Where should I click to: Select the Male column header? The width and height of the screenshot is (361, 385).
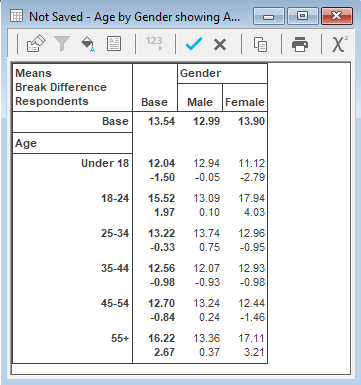tap(200, 102)
